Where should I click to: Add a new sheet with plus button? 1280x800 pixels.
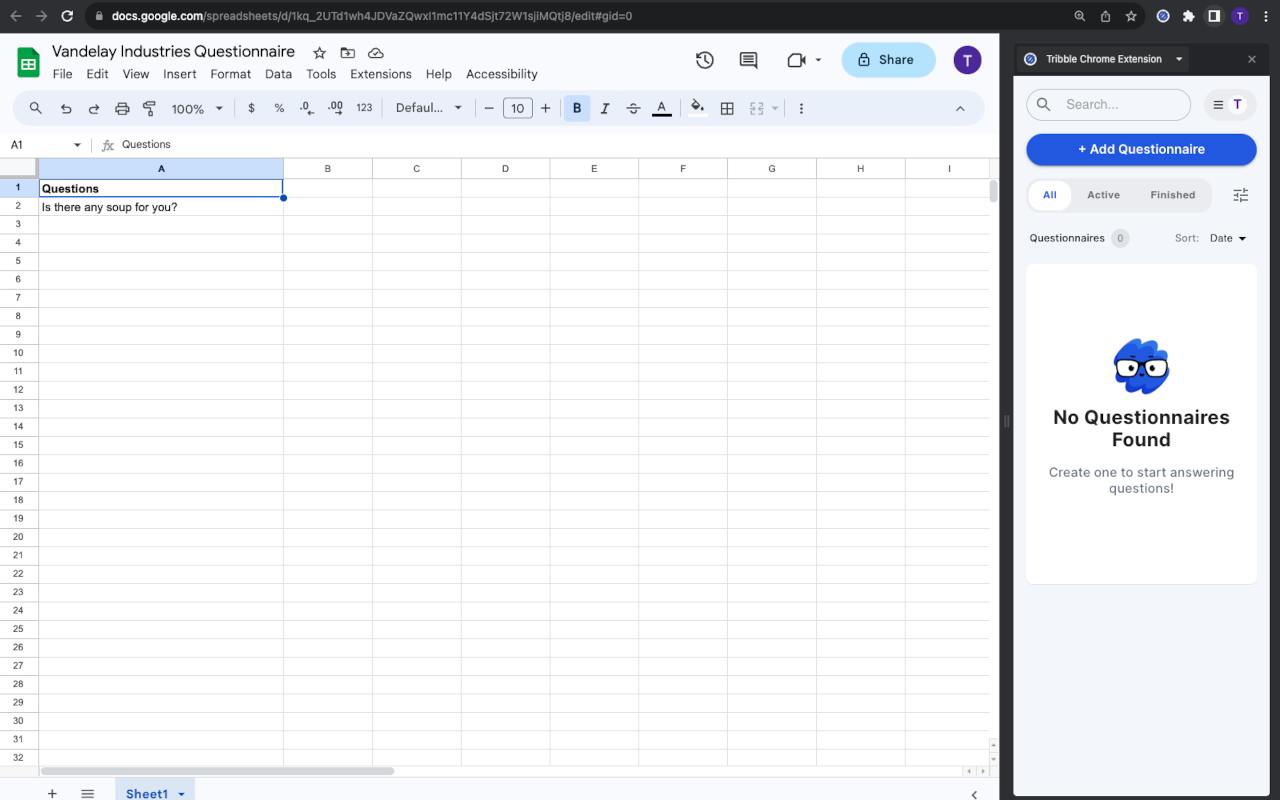(52, 793)
